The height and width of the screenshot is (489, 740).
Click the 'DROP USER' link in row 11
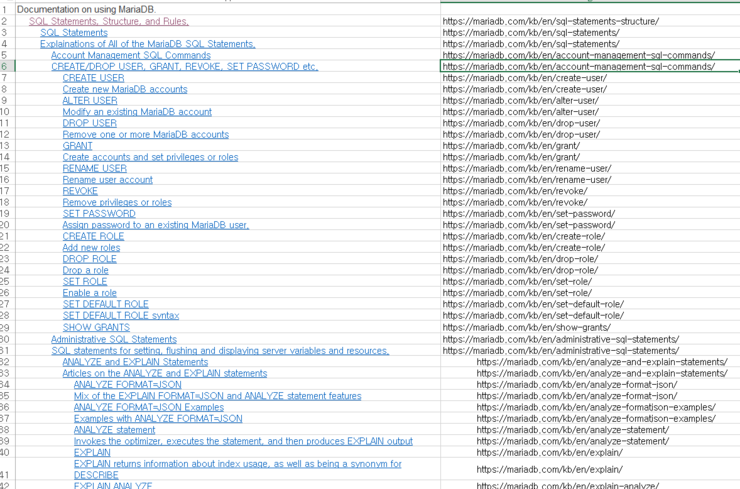(x=89, y=123)
